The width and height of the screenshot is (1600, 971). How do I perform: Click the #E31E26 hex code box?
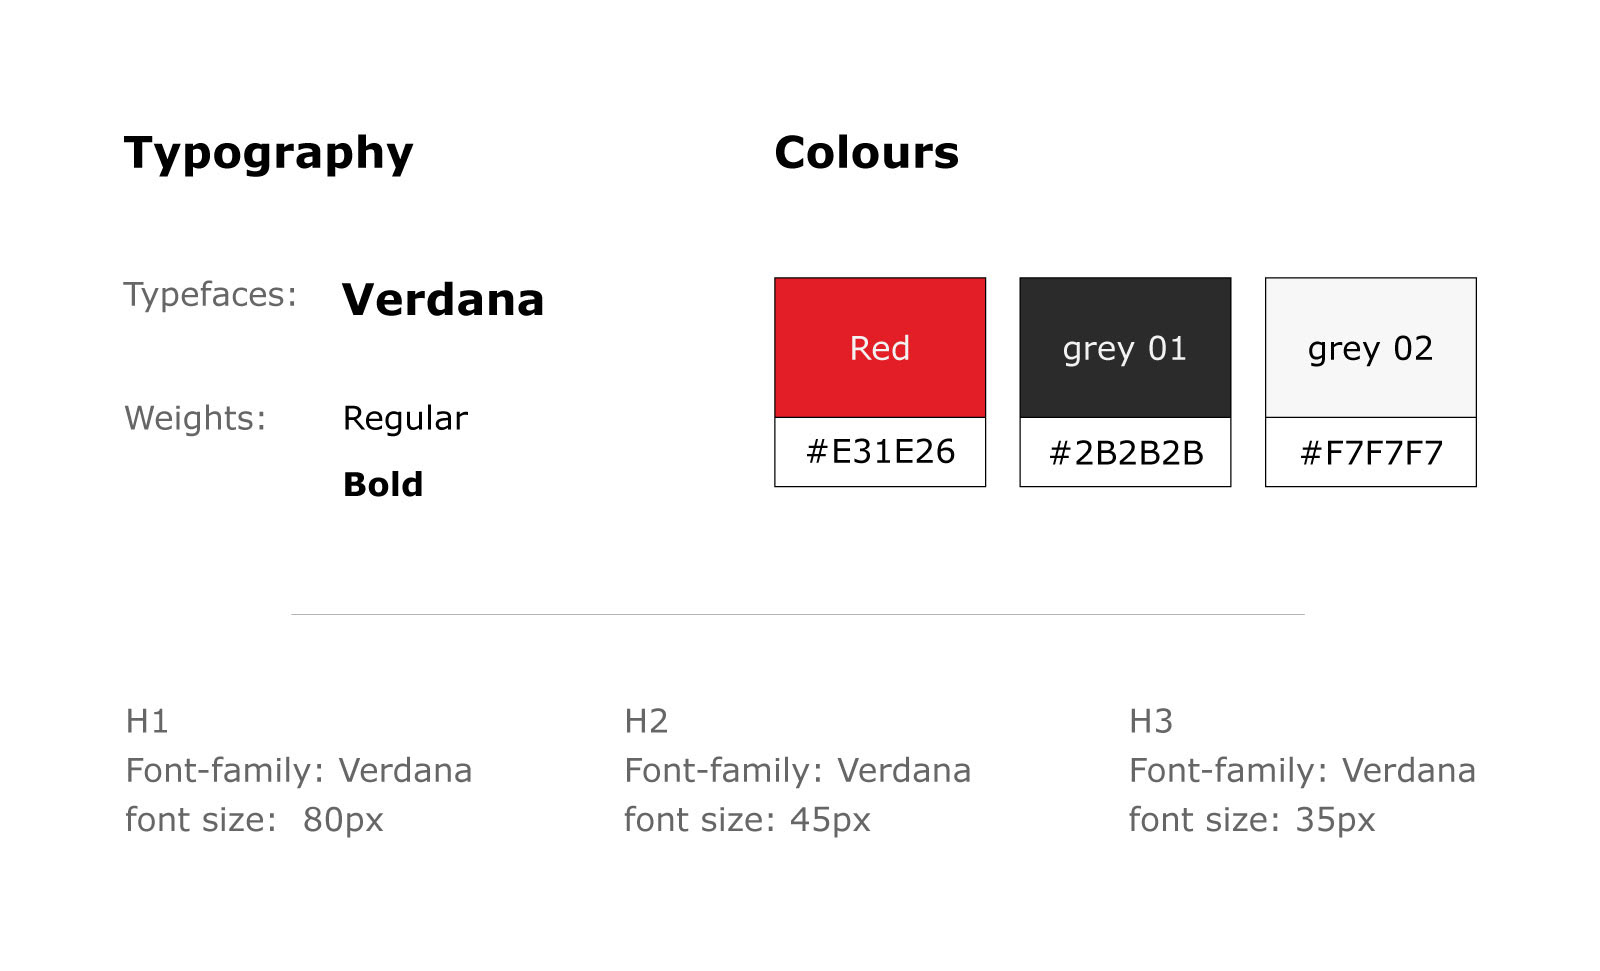pos(880,452)
